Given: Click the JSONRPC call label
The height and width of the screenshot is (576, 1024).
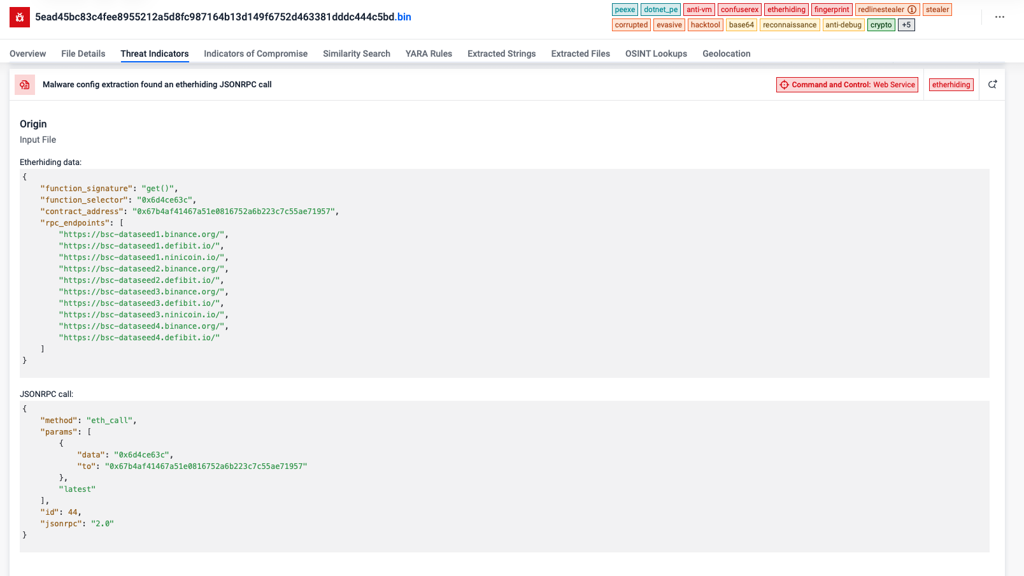Looking at the screenshot, I should tap(46, 394).
